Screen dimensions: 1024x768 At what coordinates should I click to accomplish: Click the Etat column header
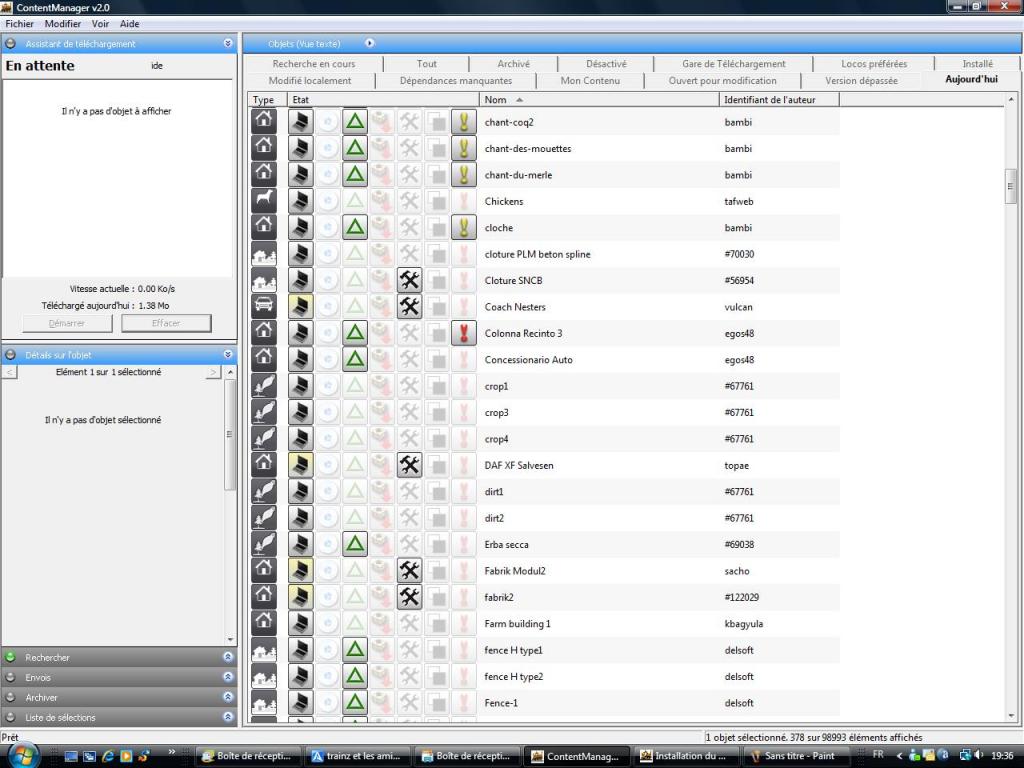383,100
